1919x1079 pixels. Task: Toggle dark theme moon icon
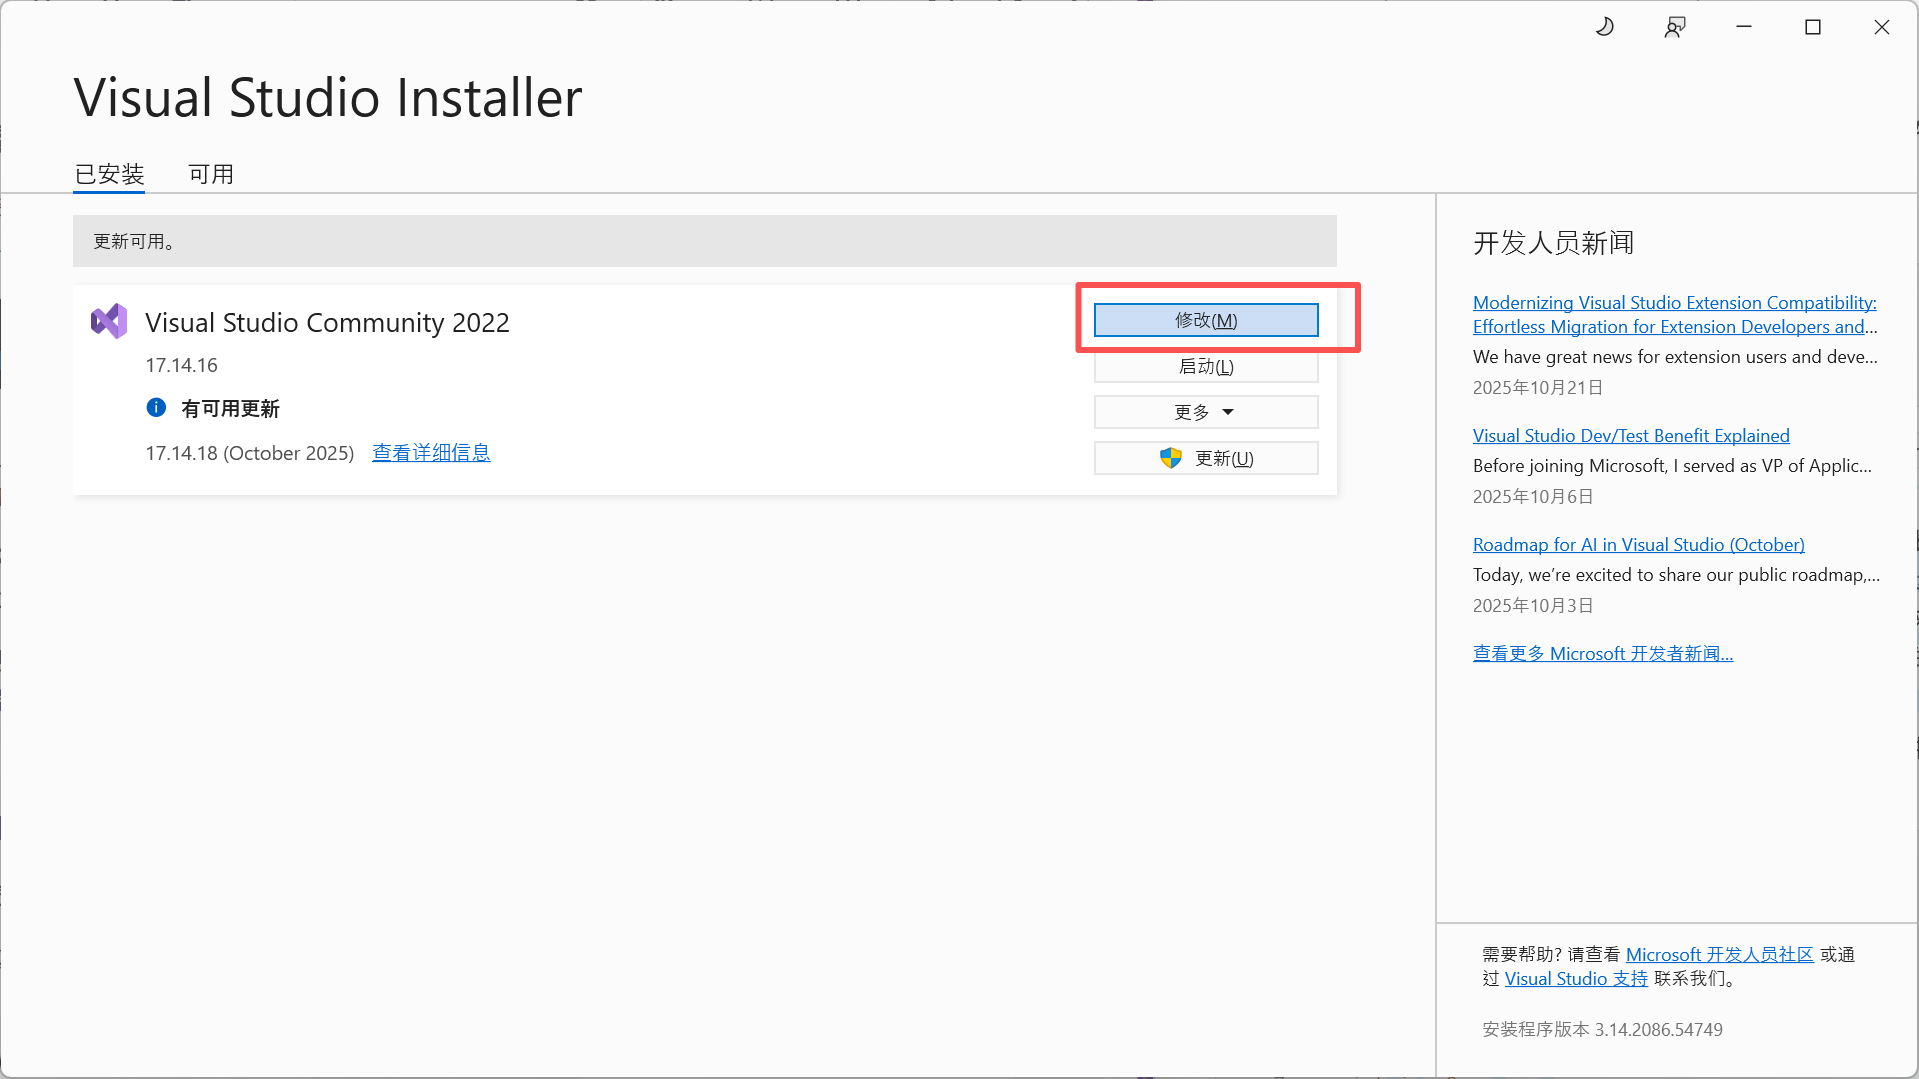click(1605, 27)
